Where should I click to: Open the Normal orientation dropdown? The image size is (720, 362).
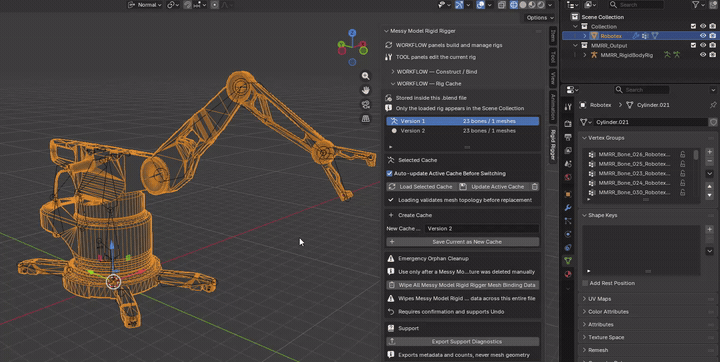pos(144,5)
